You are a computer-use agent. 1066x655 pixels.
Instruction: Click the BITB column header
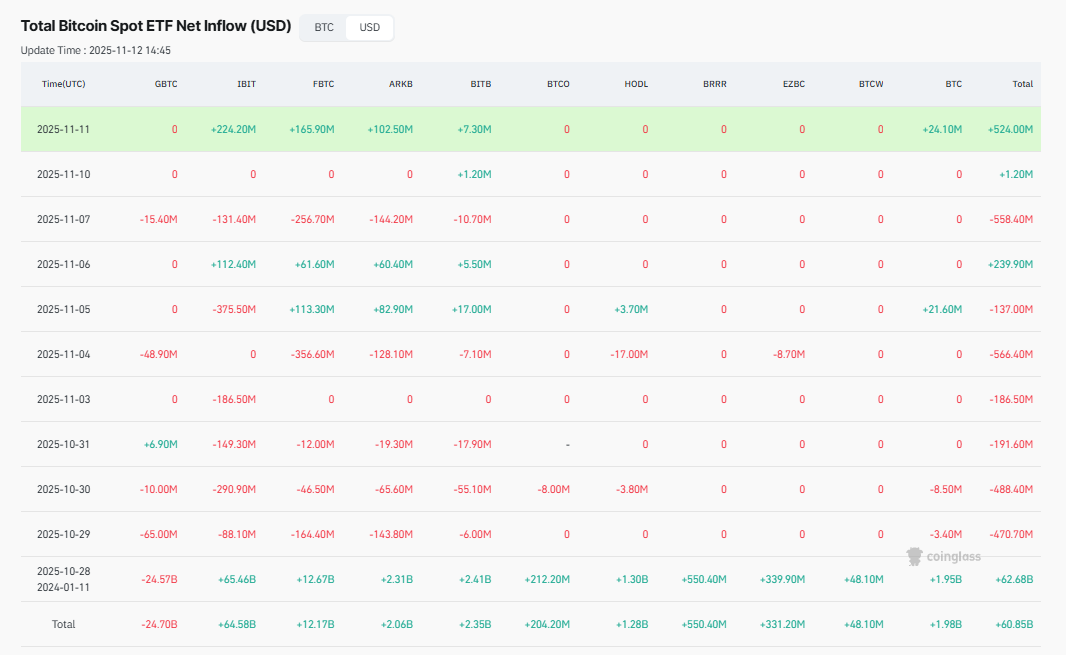click(x=480, y=84)
